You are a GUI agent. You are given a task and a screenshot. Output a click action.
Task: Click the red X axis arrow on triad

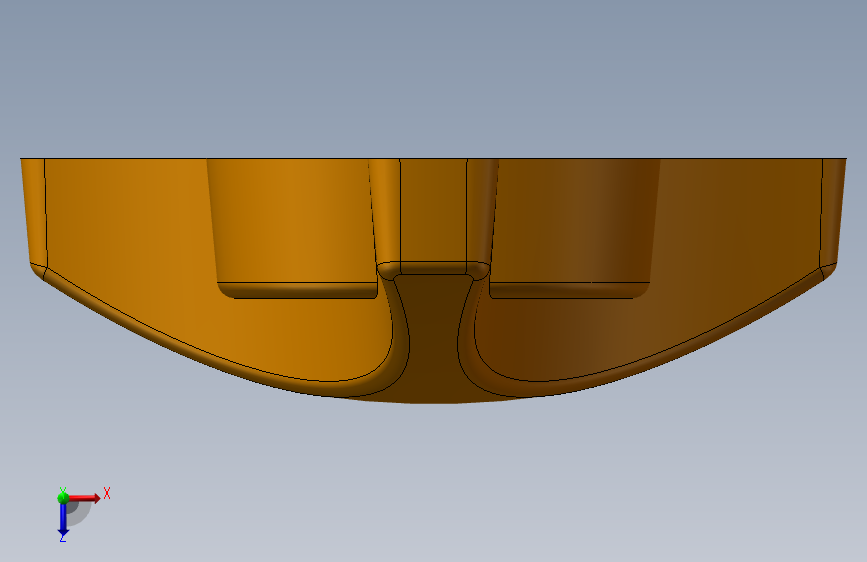tap(83, 498)
